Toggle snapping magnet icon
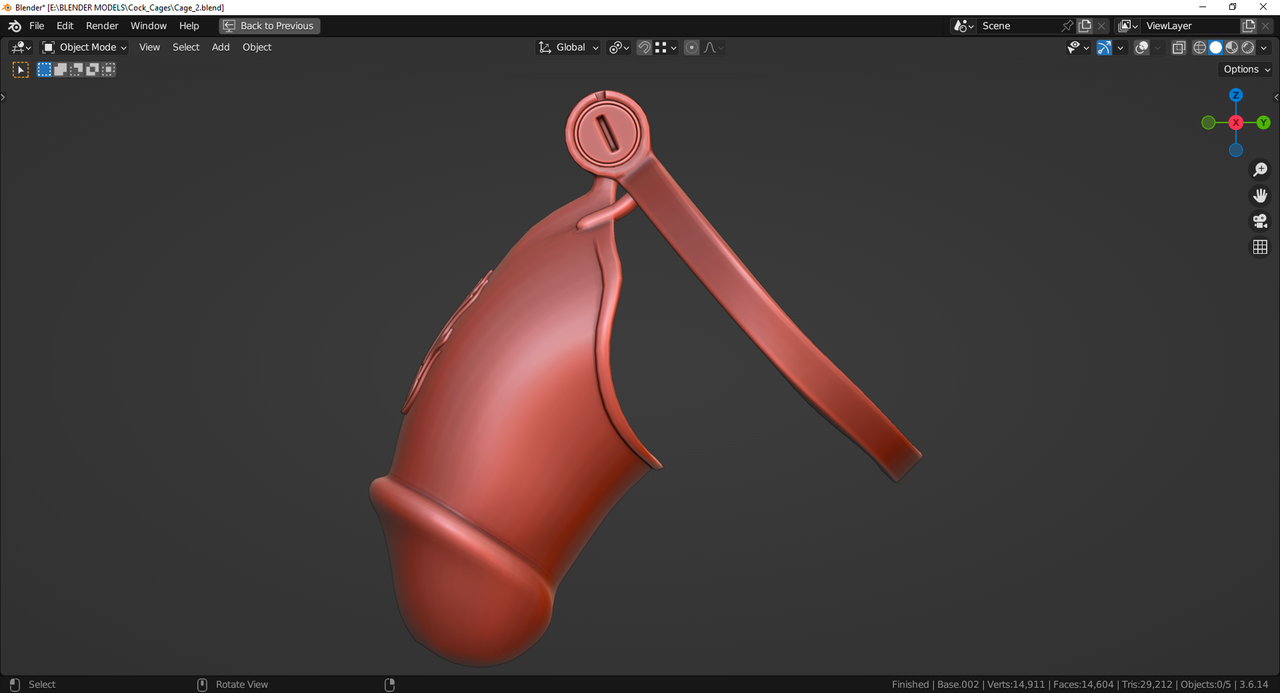 644,47
